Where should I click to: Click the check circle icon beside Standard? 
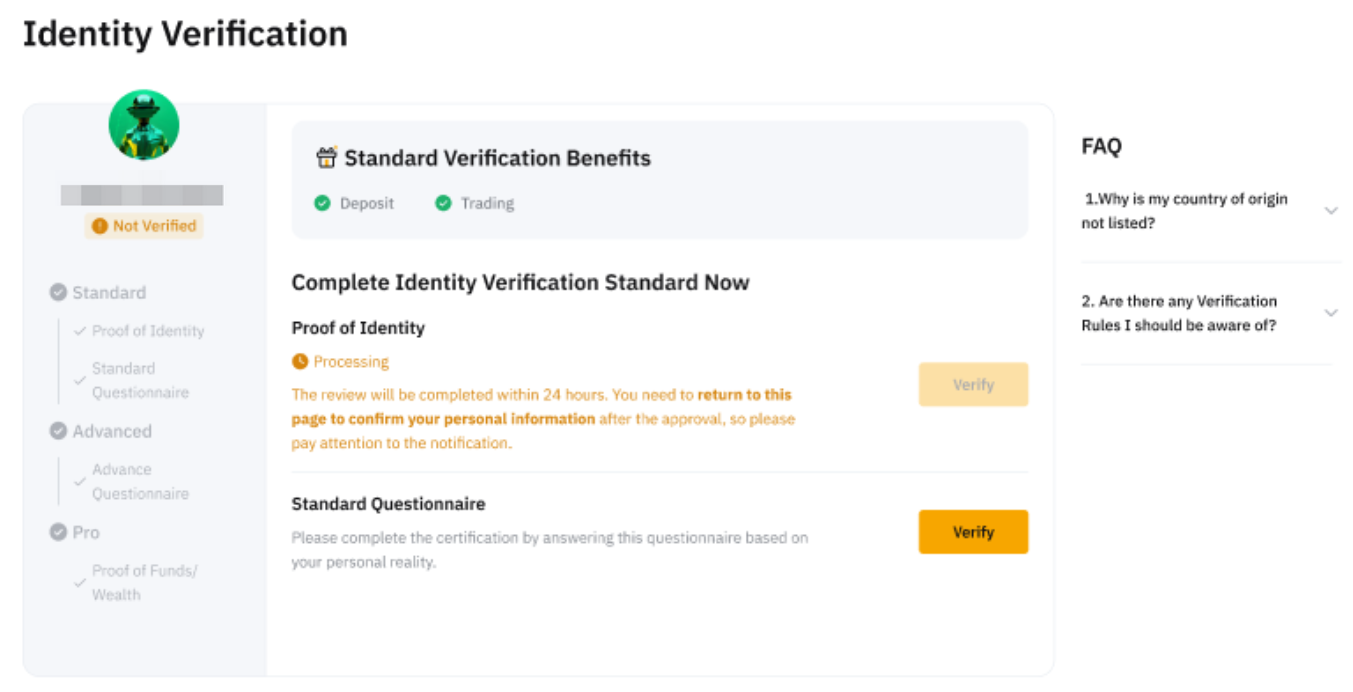(x=59, y=292)
